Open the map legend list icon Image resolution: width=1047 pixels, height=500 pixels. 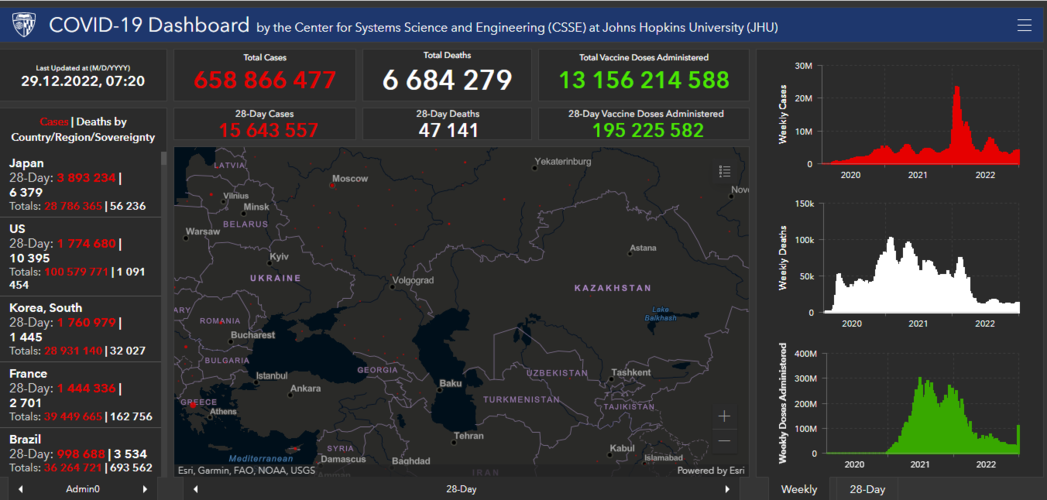pos(725,172)
